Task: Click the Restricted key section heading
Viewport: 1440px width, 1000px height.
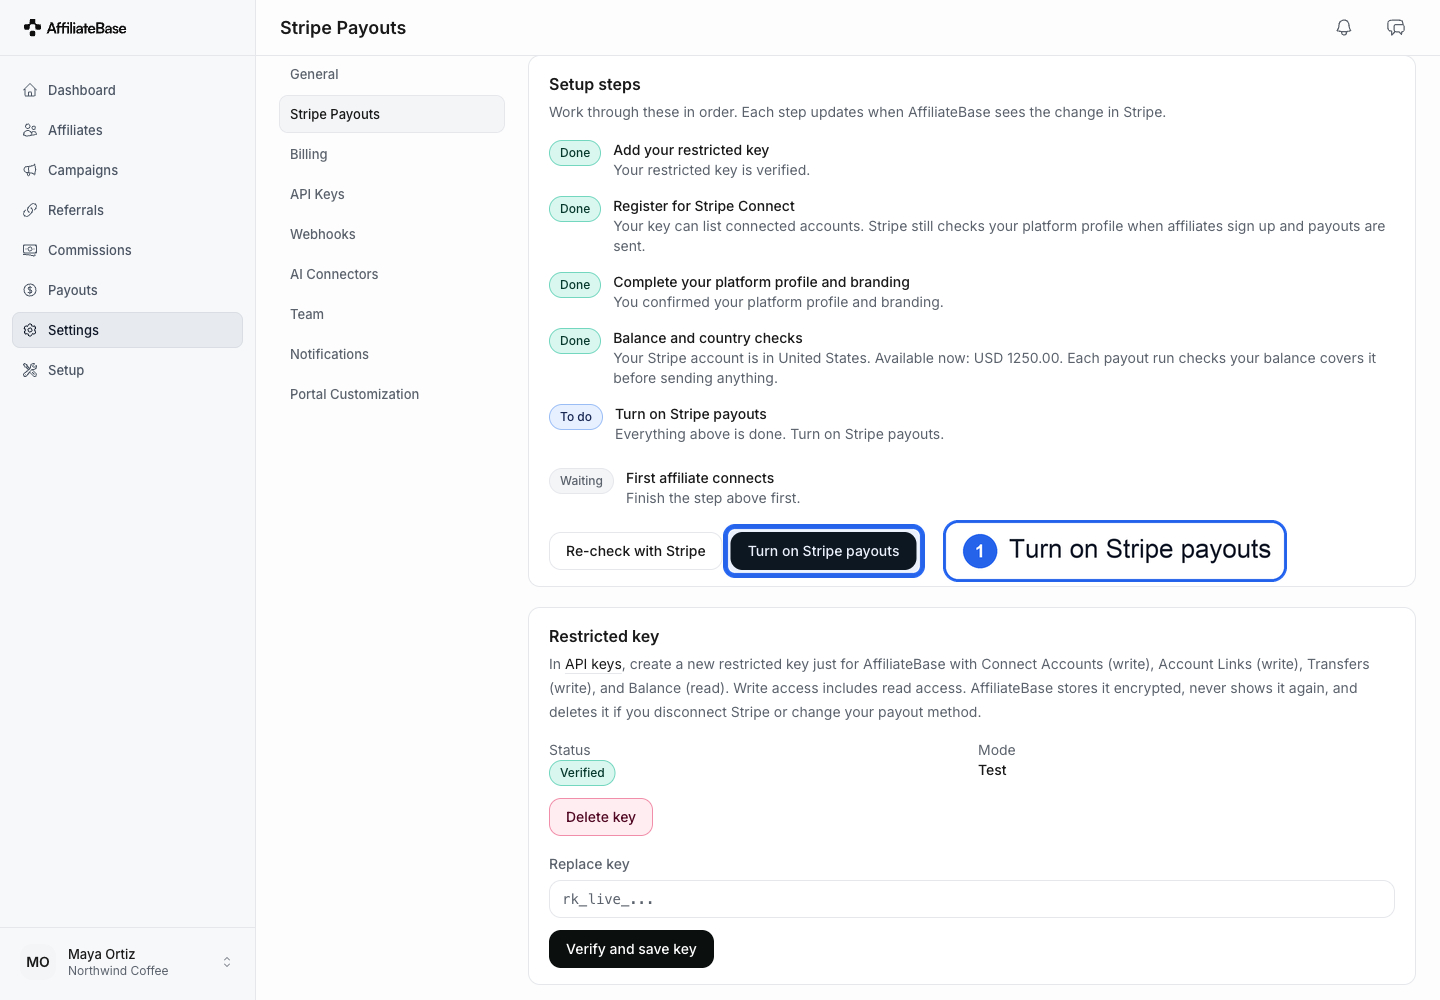Action: (x=604, y=636)
